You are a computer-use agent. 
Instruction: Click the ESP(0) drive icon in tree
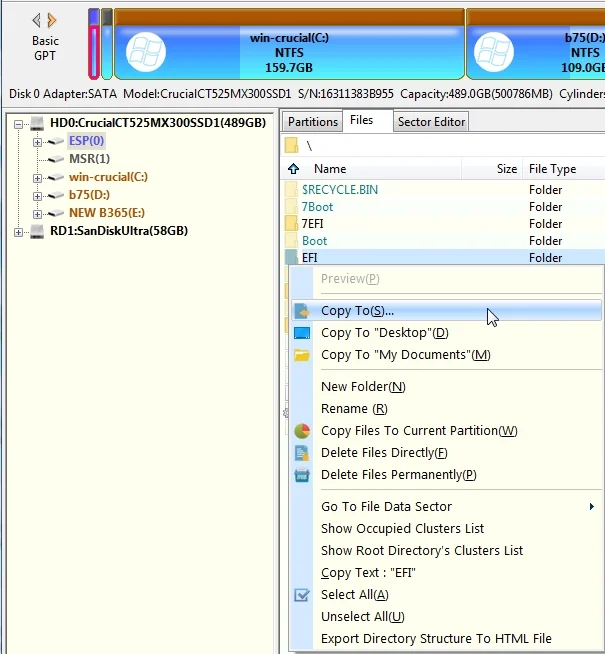click(56, 141)
